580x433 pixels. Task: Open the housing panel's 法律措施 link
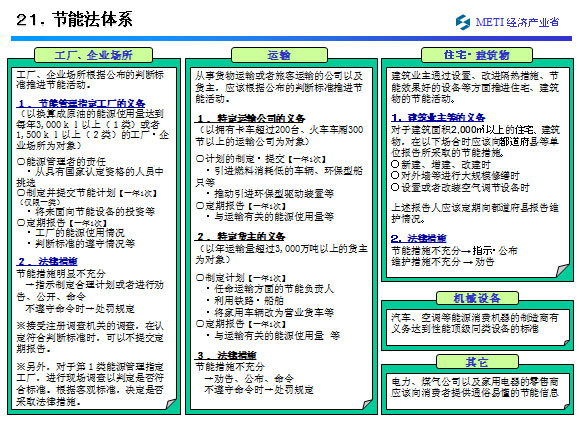419,239
